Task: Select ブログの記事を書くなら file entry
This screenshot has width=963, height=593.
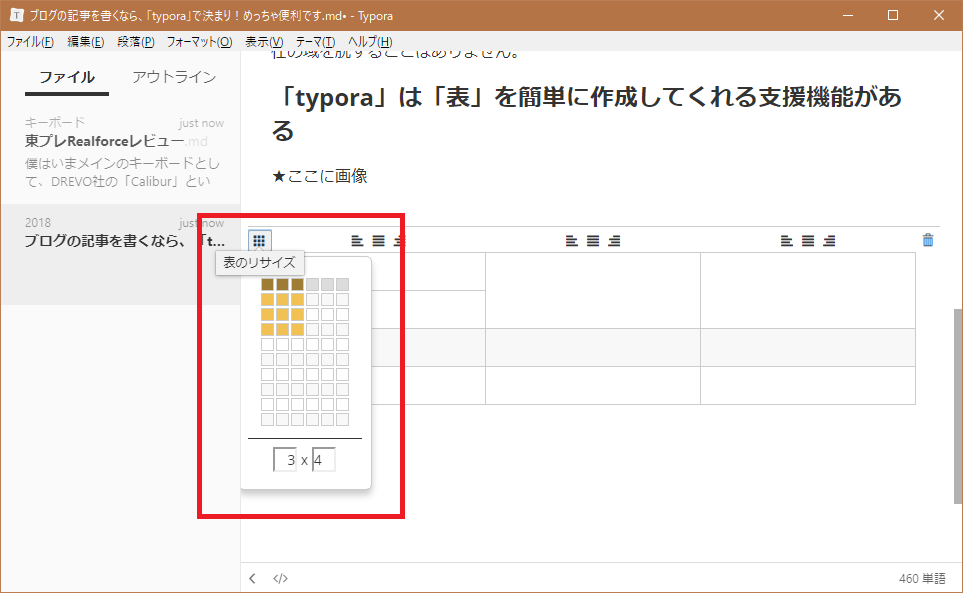Action: pyautogui.click(x=120, y=254)
